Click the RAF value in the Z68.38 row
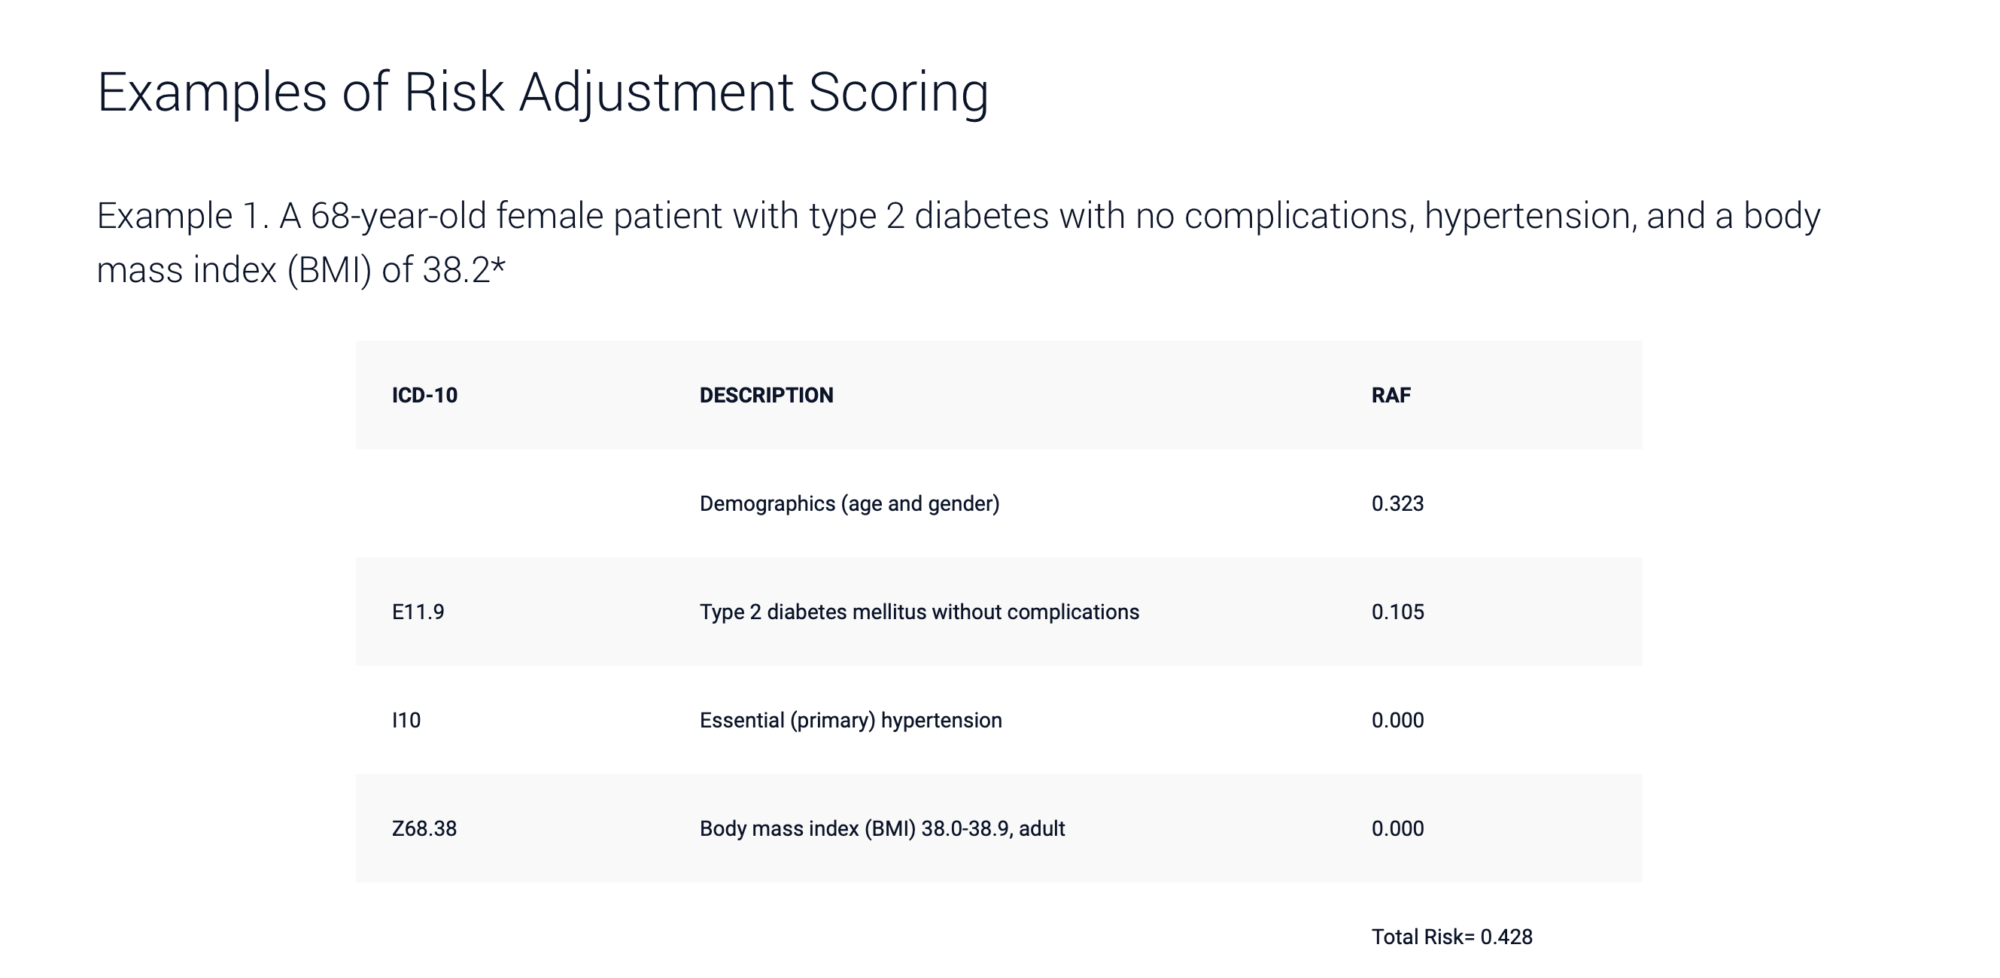2000x978 pixels. (1397, 829)
